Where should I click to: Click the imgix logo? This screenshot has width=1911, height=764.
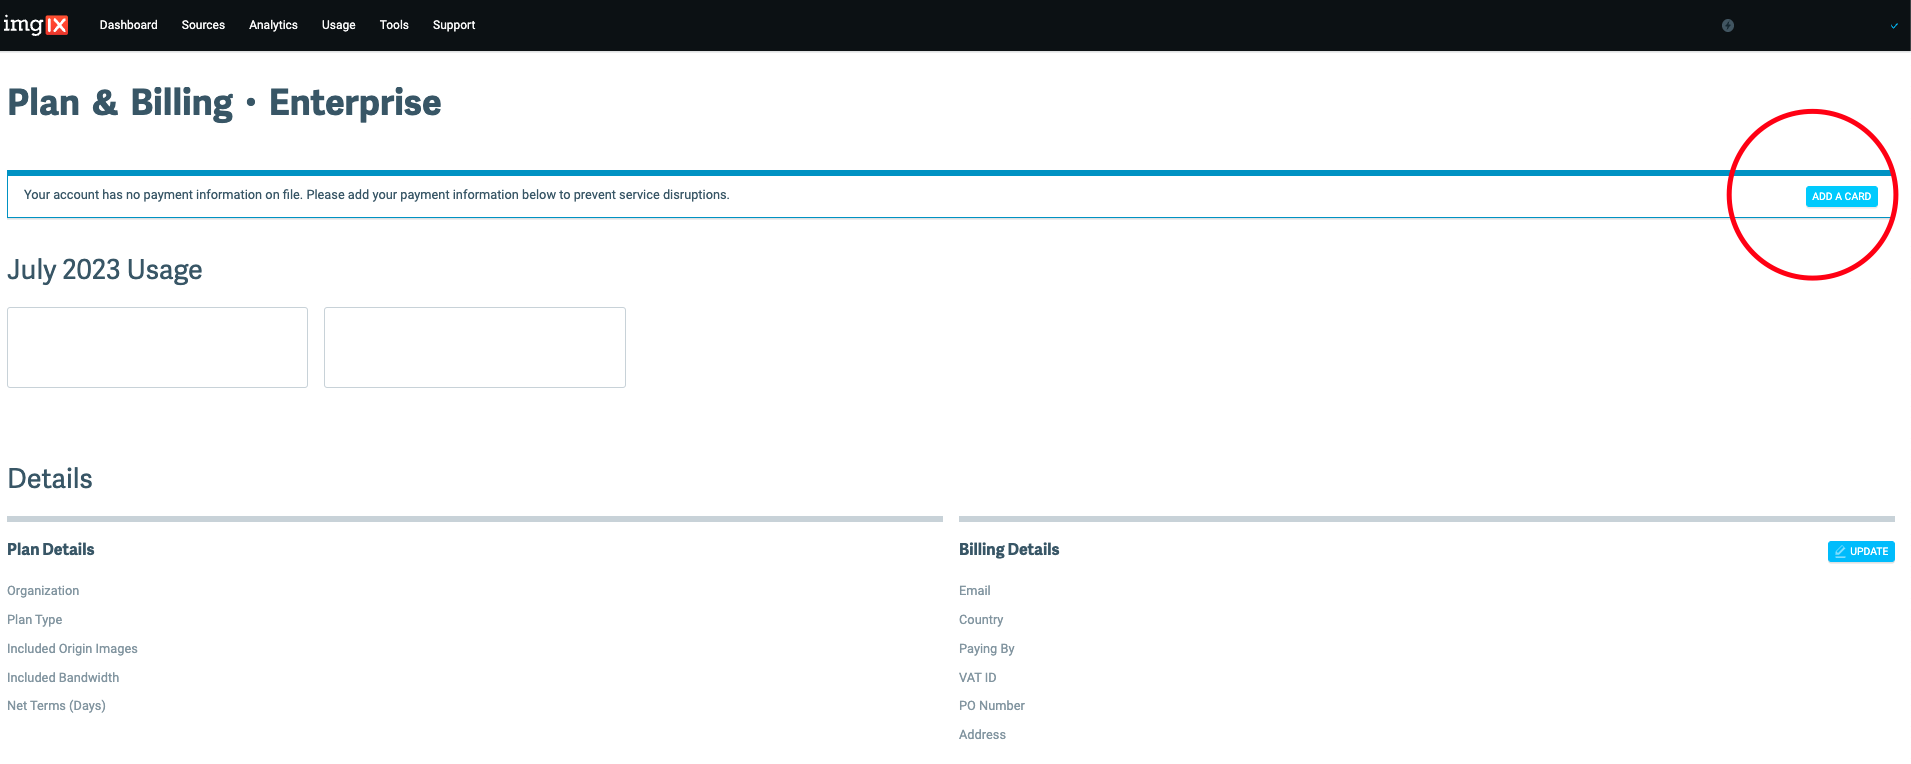36,25
